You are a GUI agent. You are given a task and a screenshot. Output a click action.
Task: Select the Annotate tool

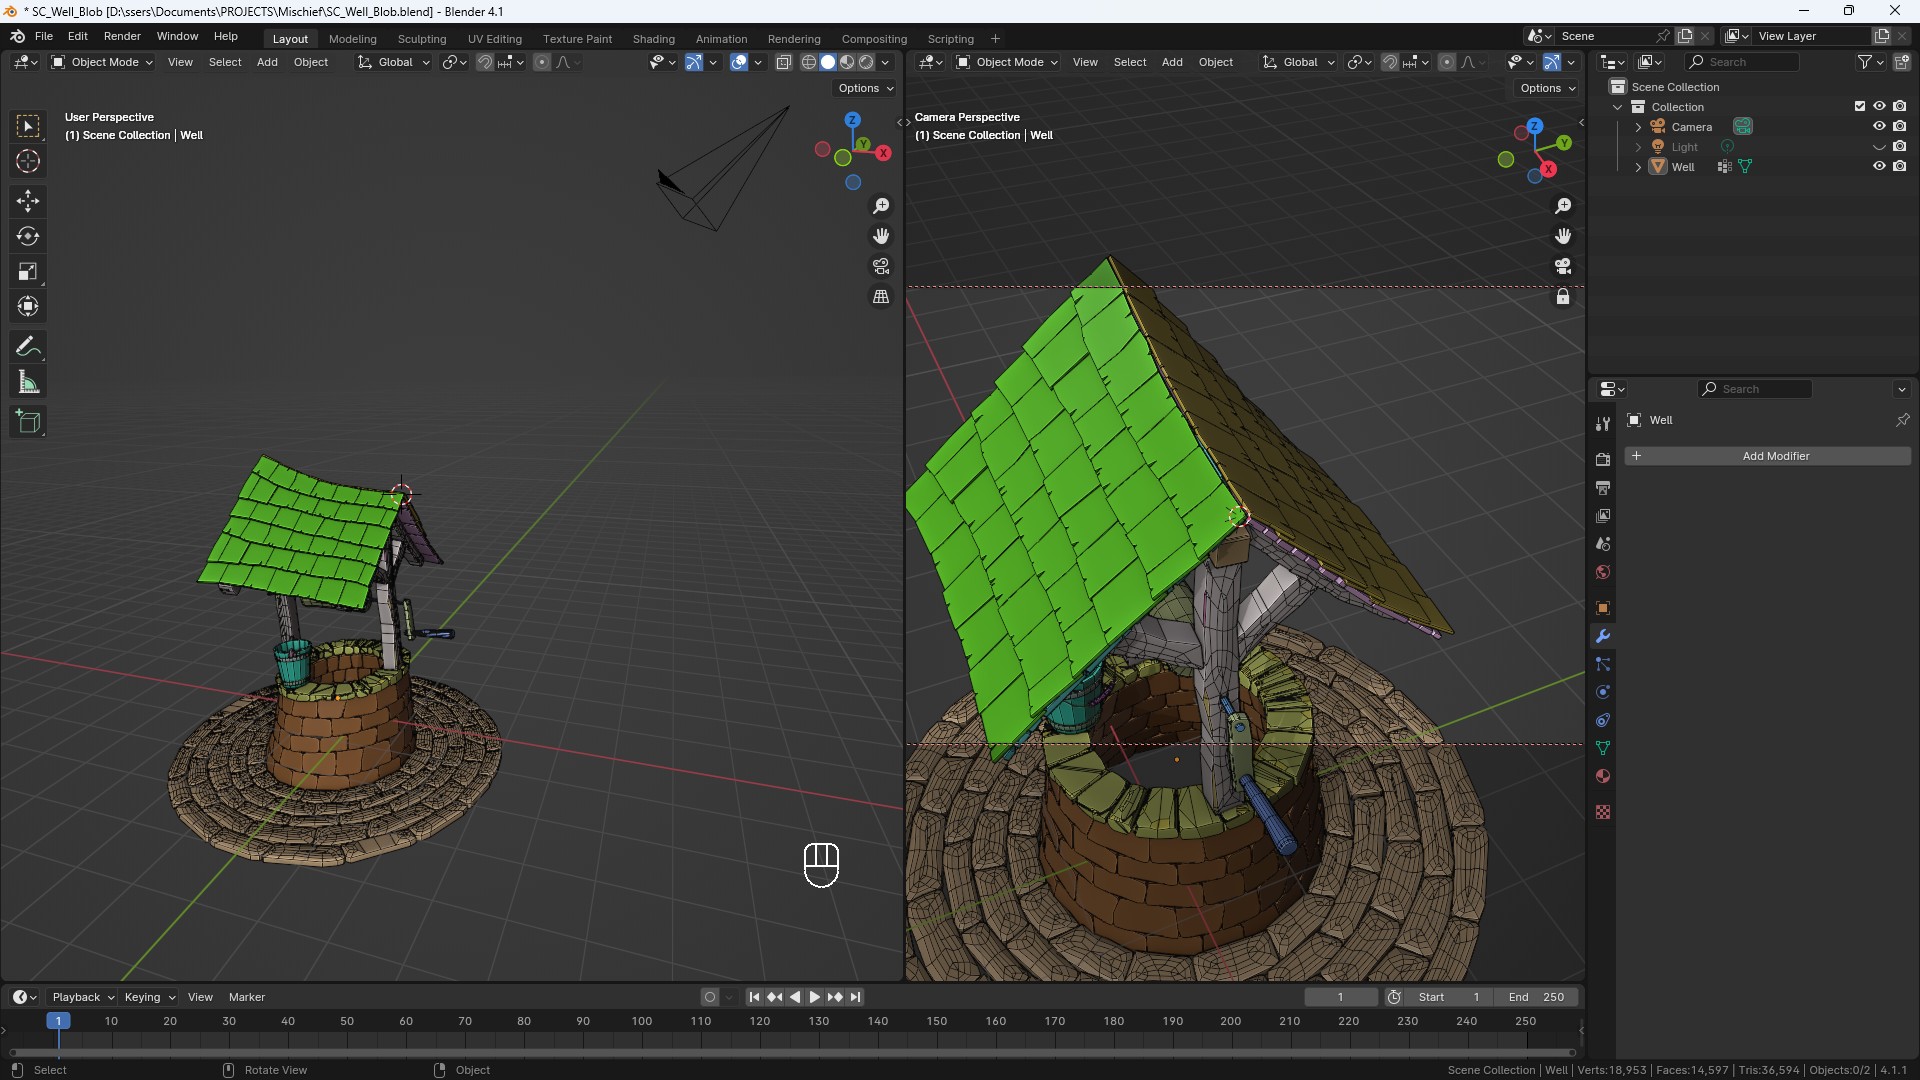tap(28, 346)
